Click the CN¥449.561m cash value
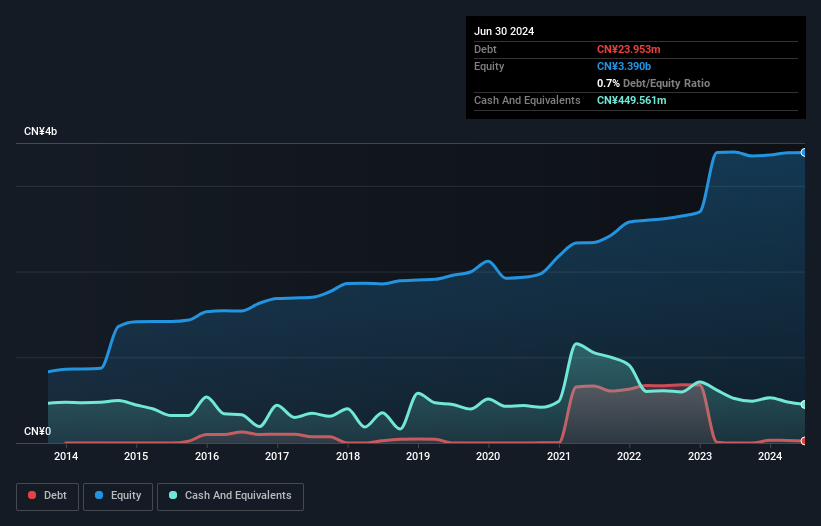The height and width of the screenshot is (526, 821). pos(631,100)
